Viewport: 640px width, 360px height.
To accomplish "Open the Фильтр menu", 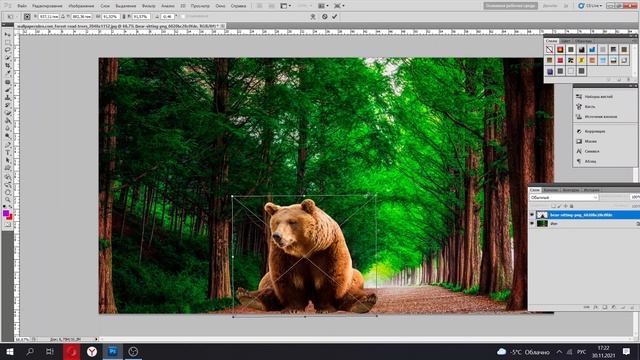I will point(149,6).
